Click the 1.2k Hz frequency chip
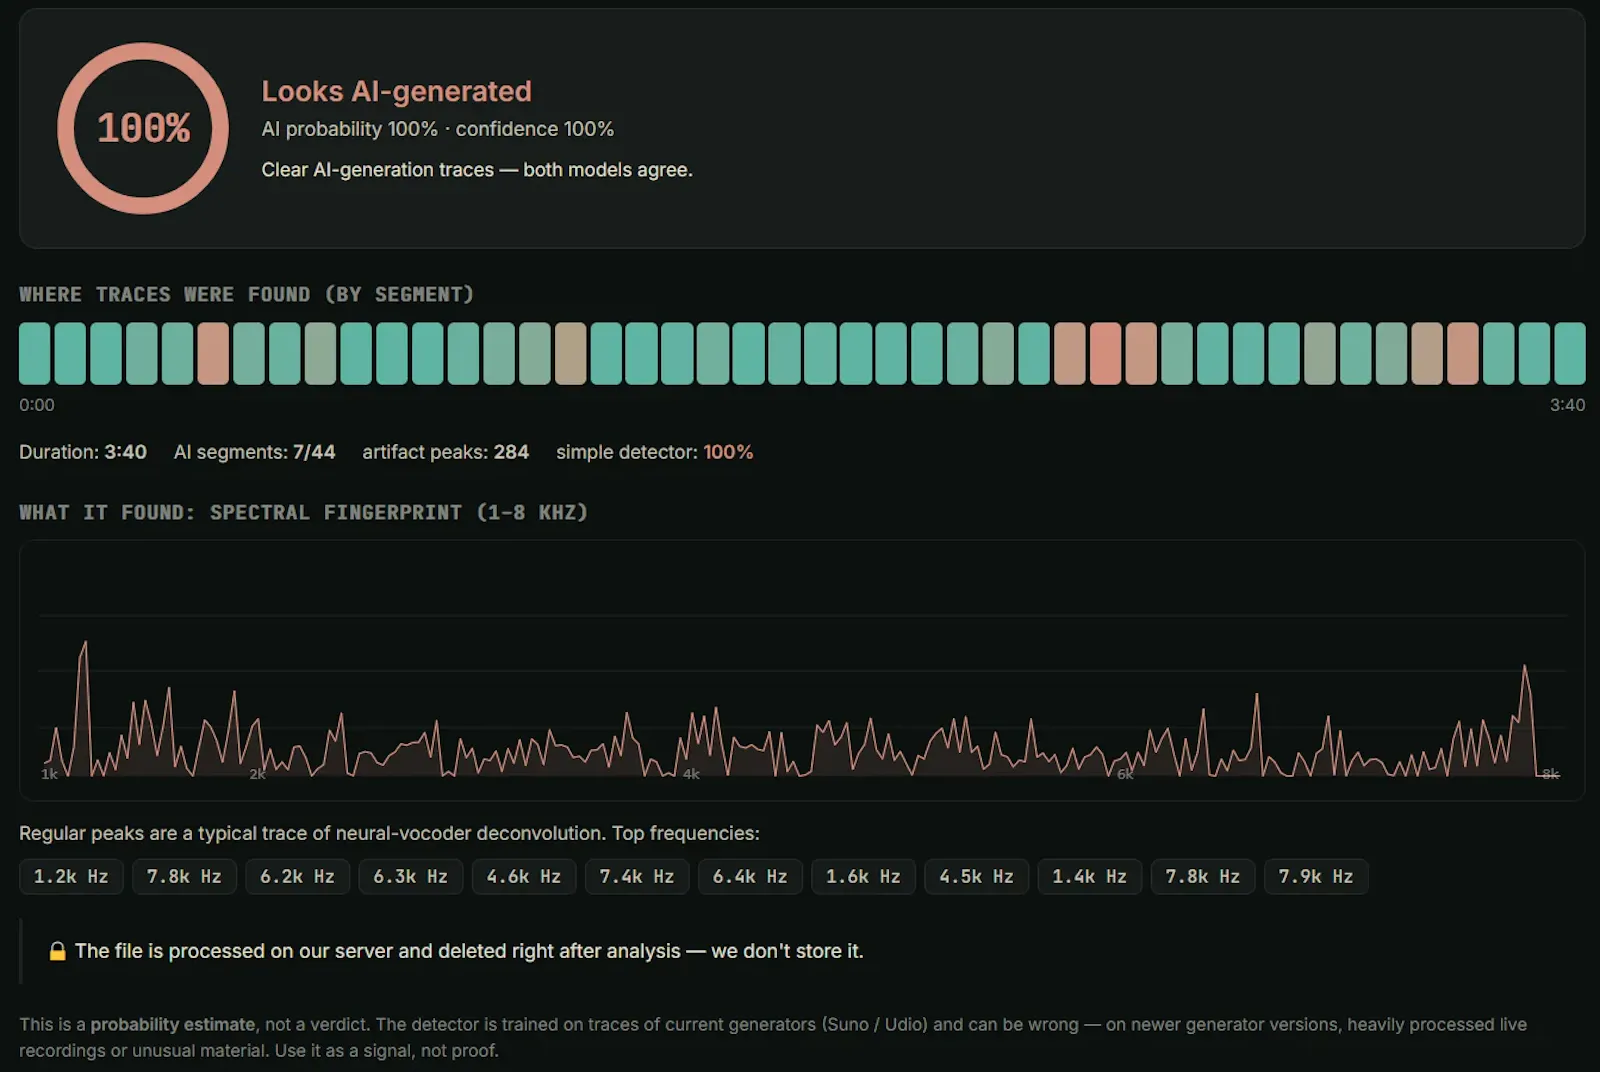 (x=71, y=877)
